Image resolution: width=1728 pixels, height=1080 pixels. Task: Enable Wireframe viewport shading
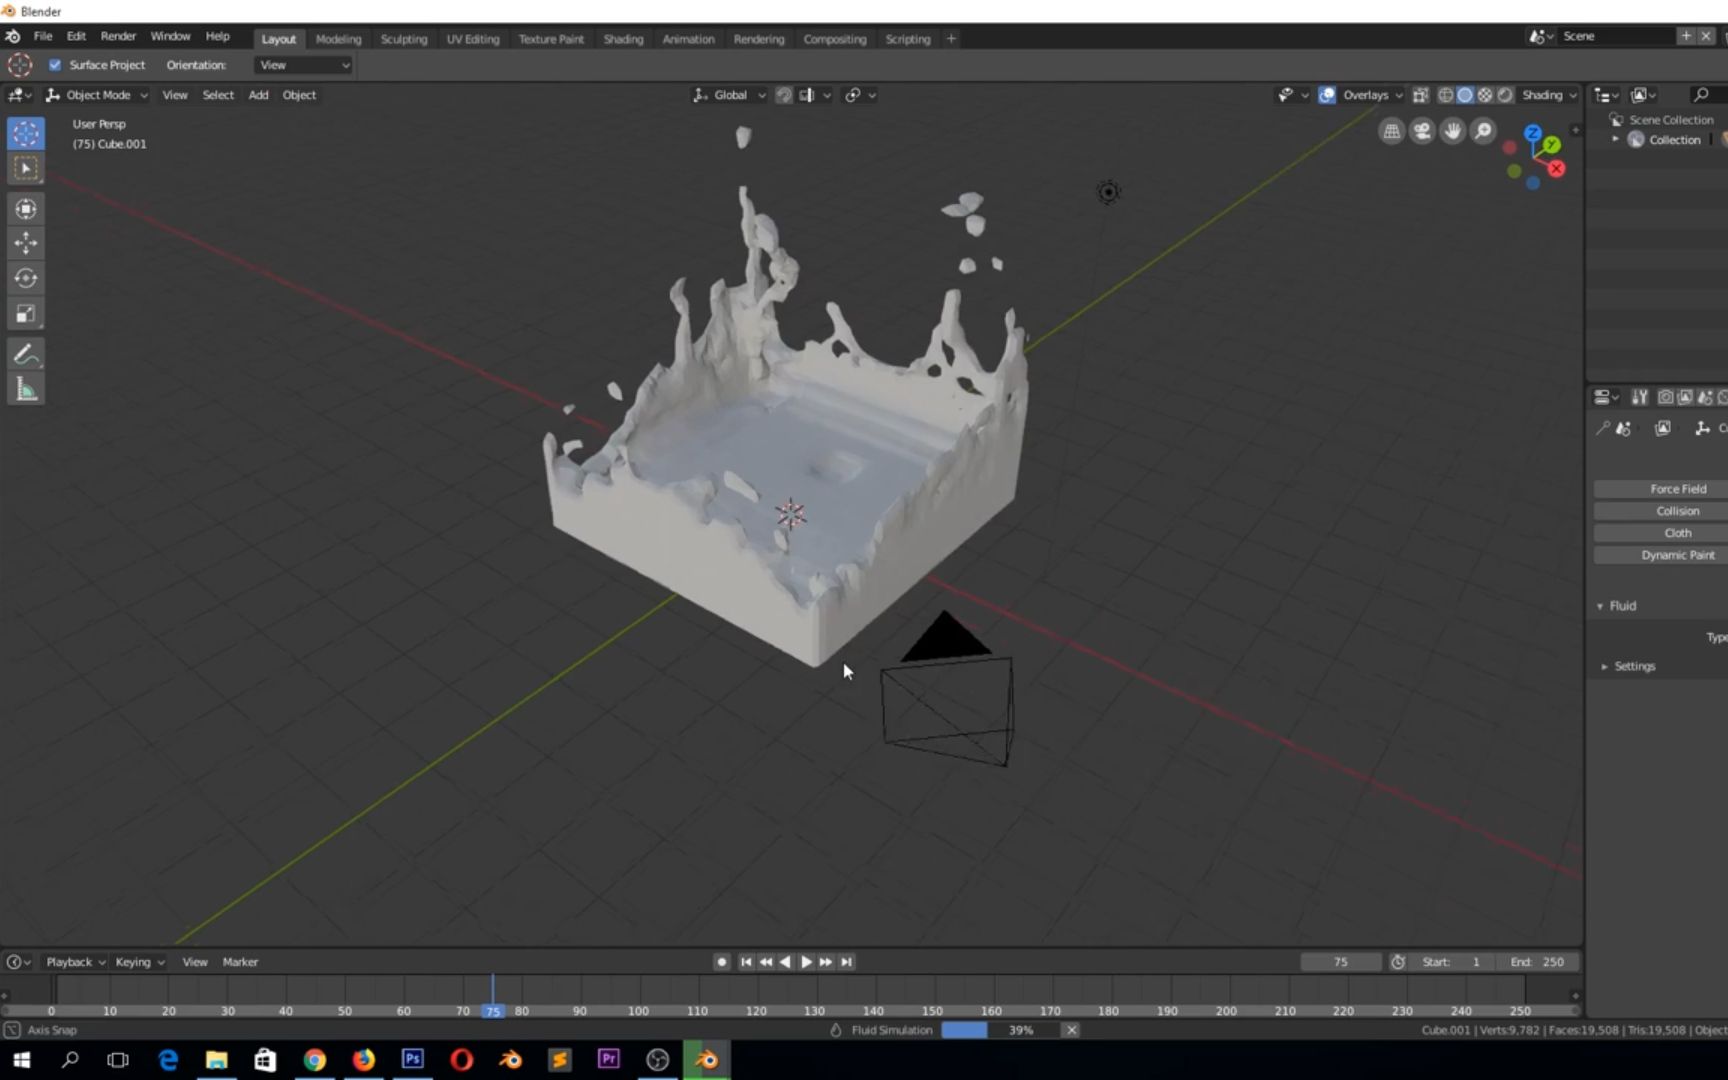point(1445,94)
